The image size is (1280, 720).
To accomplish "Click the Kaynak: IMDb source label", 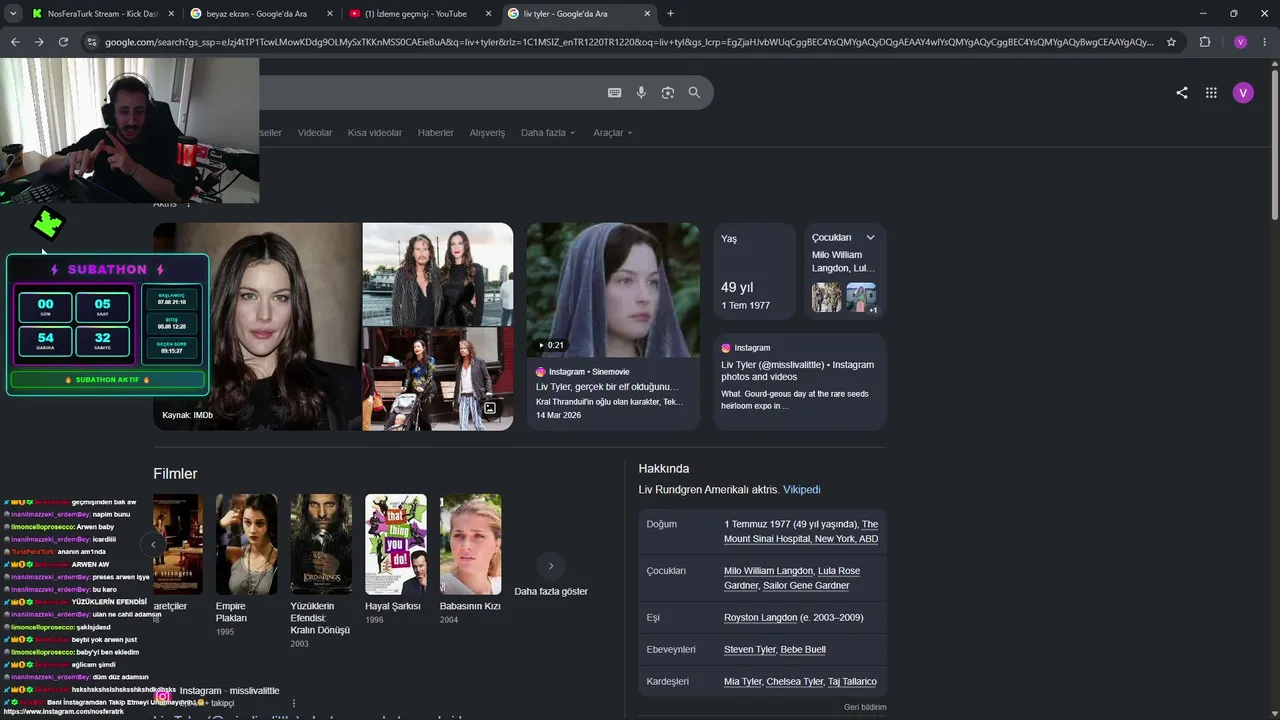I will pyautogui.click(x=187, y=415).
